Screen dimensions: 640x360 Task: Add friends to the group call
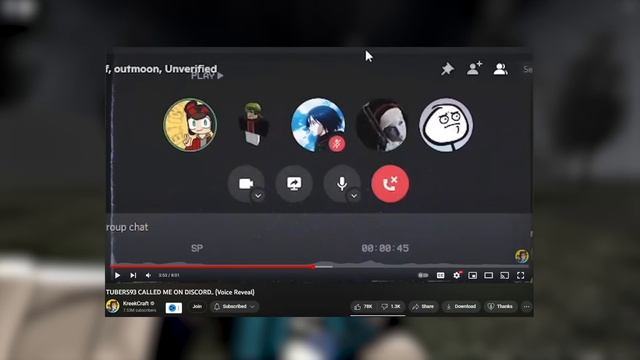click(x=474, y=68)
